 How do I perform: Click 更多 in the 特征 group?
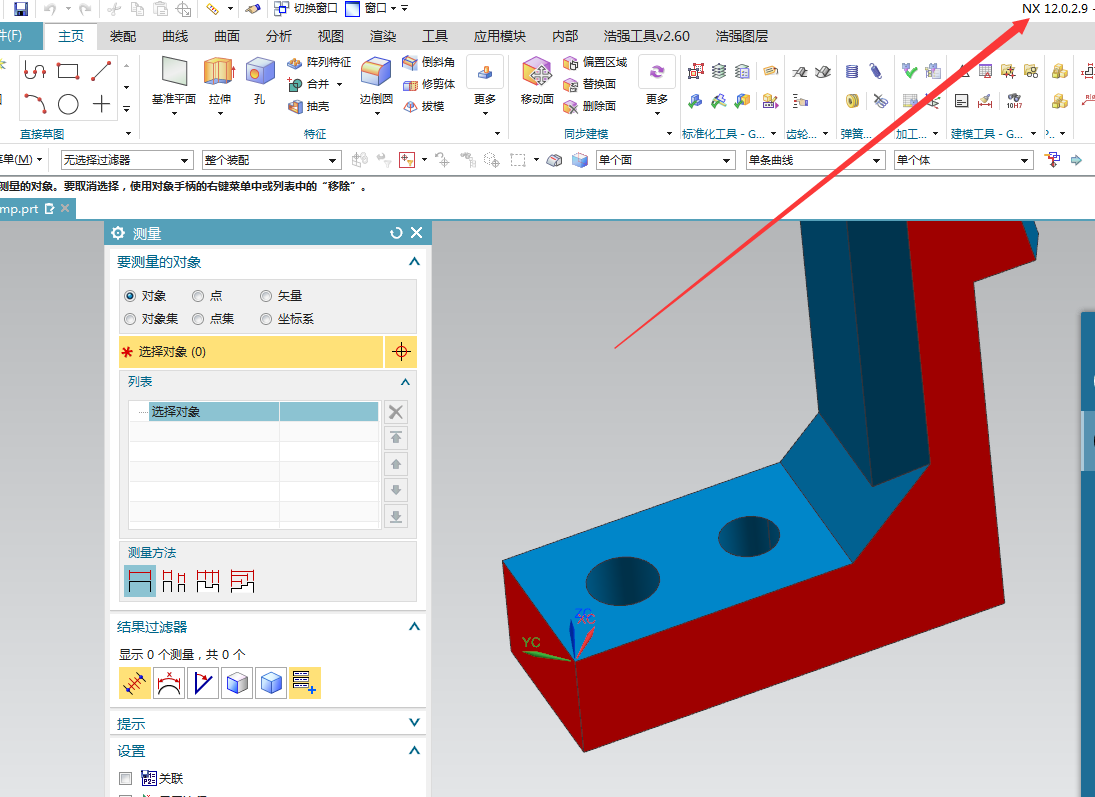[x=485, y=85]
